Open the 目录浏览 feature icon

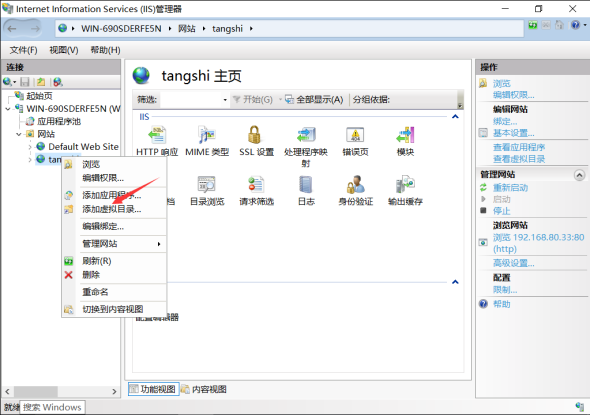click(207, 191)
